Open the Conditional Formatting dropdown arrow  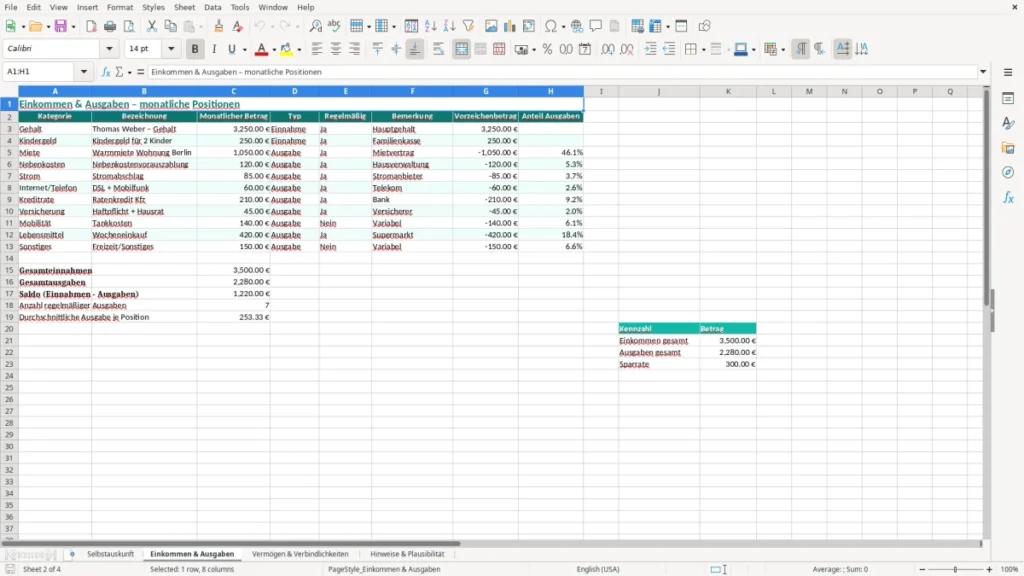pos(783,49)
